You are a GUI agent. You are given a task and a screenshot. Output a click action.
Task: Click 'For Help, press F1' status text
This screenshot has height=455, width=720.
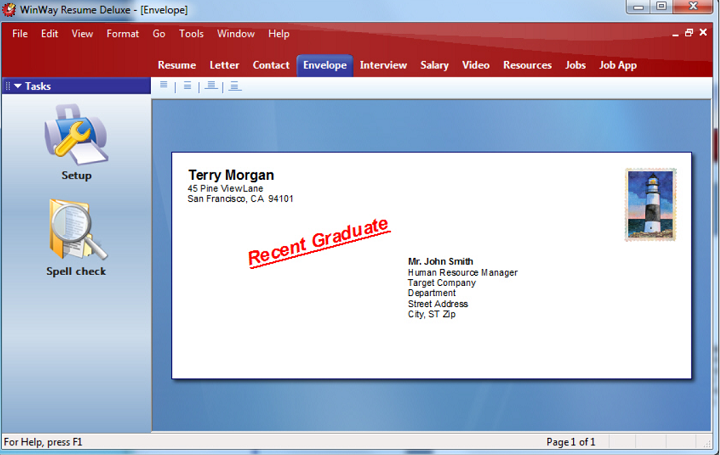43,442
